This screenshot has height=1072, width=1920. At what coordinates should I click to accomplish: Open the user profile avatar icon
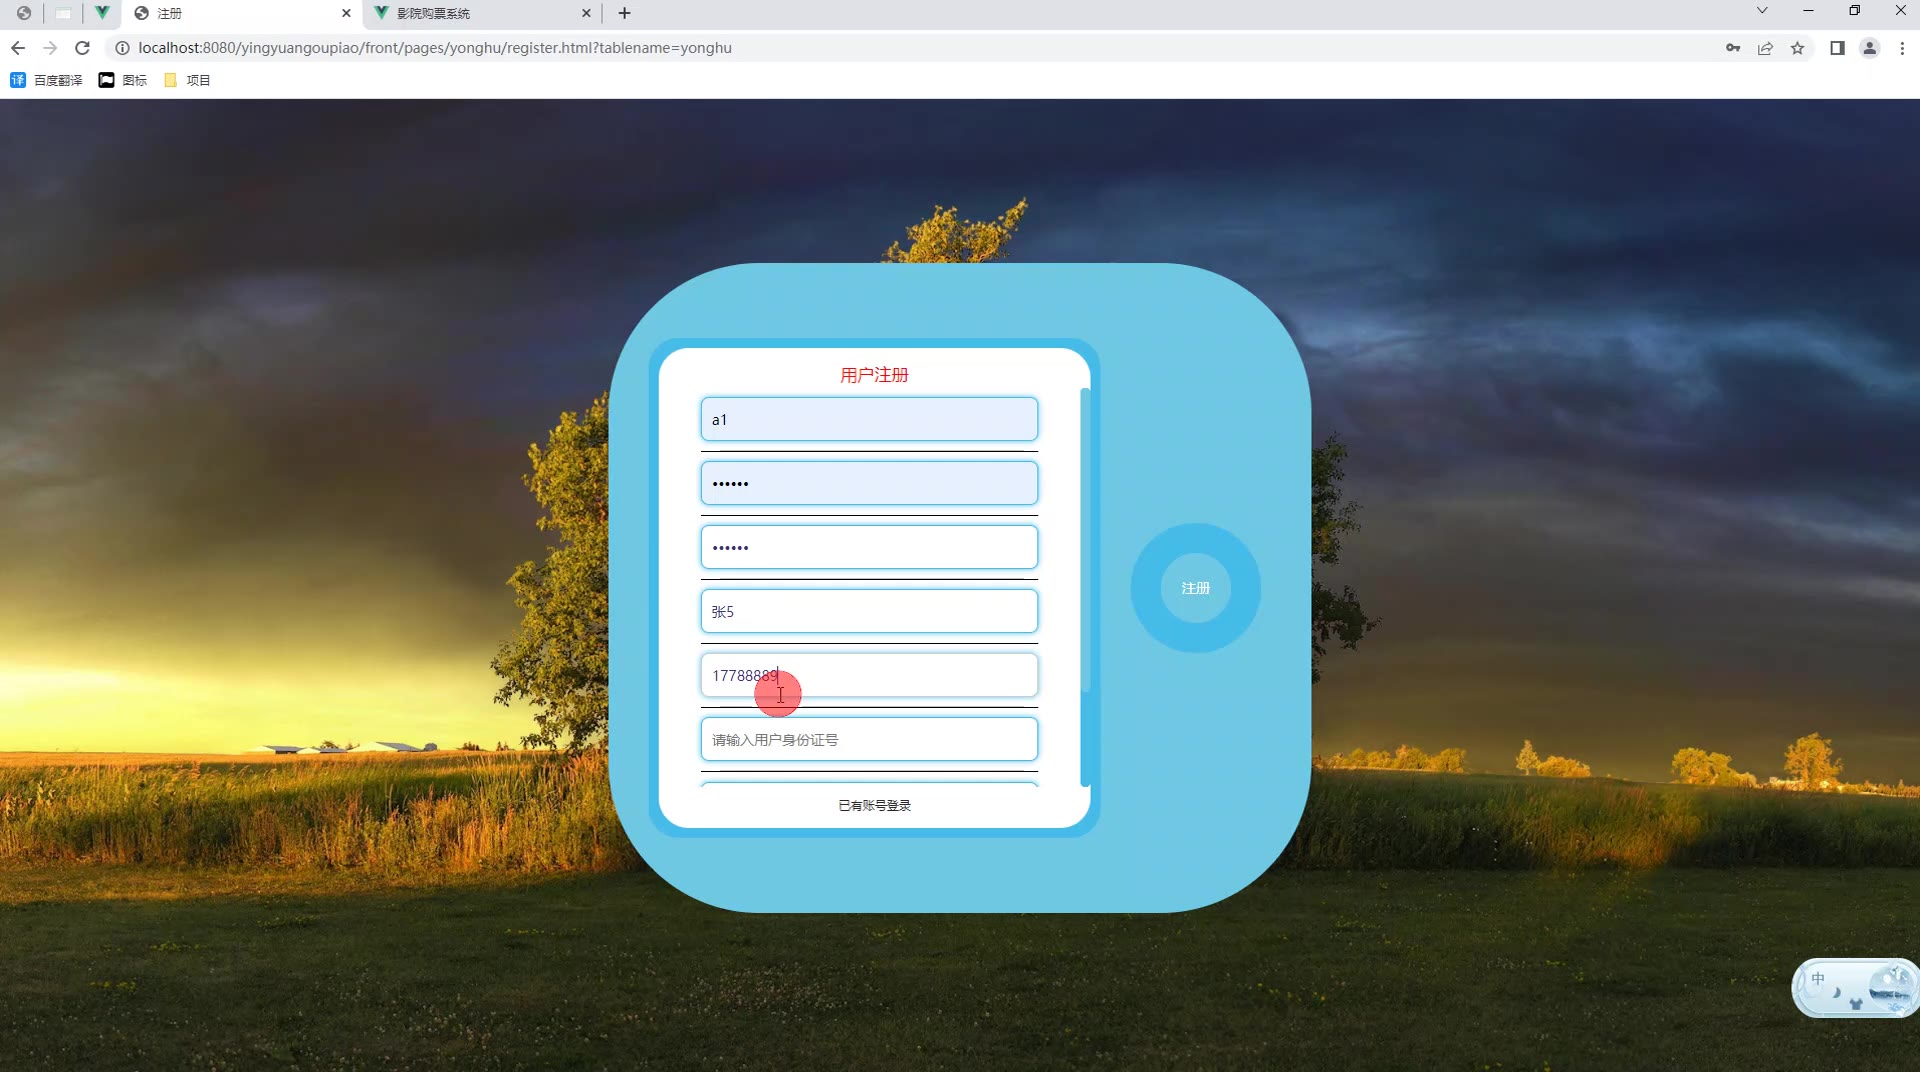click(1869, 48)
